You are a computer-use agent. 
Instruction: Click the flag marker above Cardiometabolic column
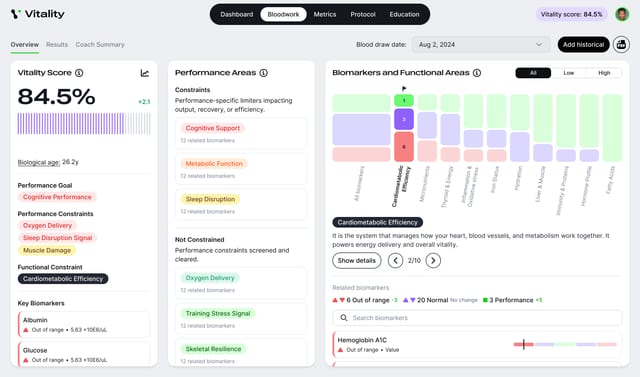click(x=404, y=89)
